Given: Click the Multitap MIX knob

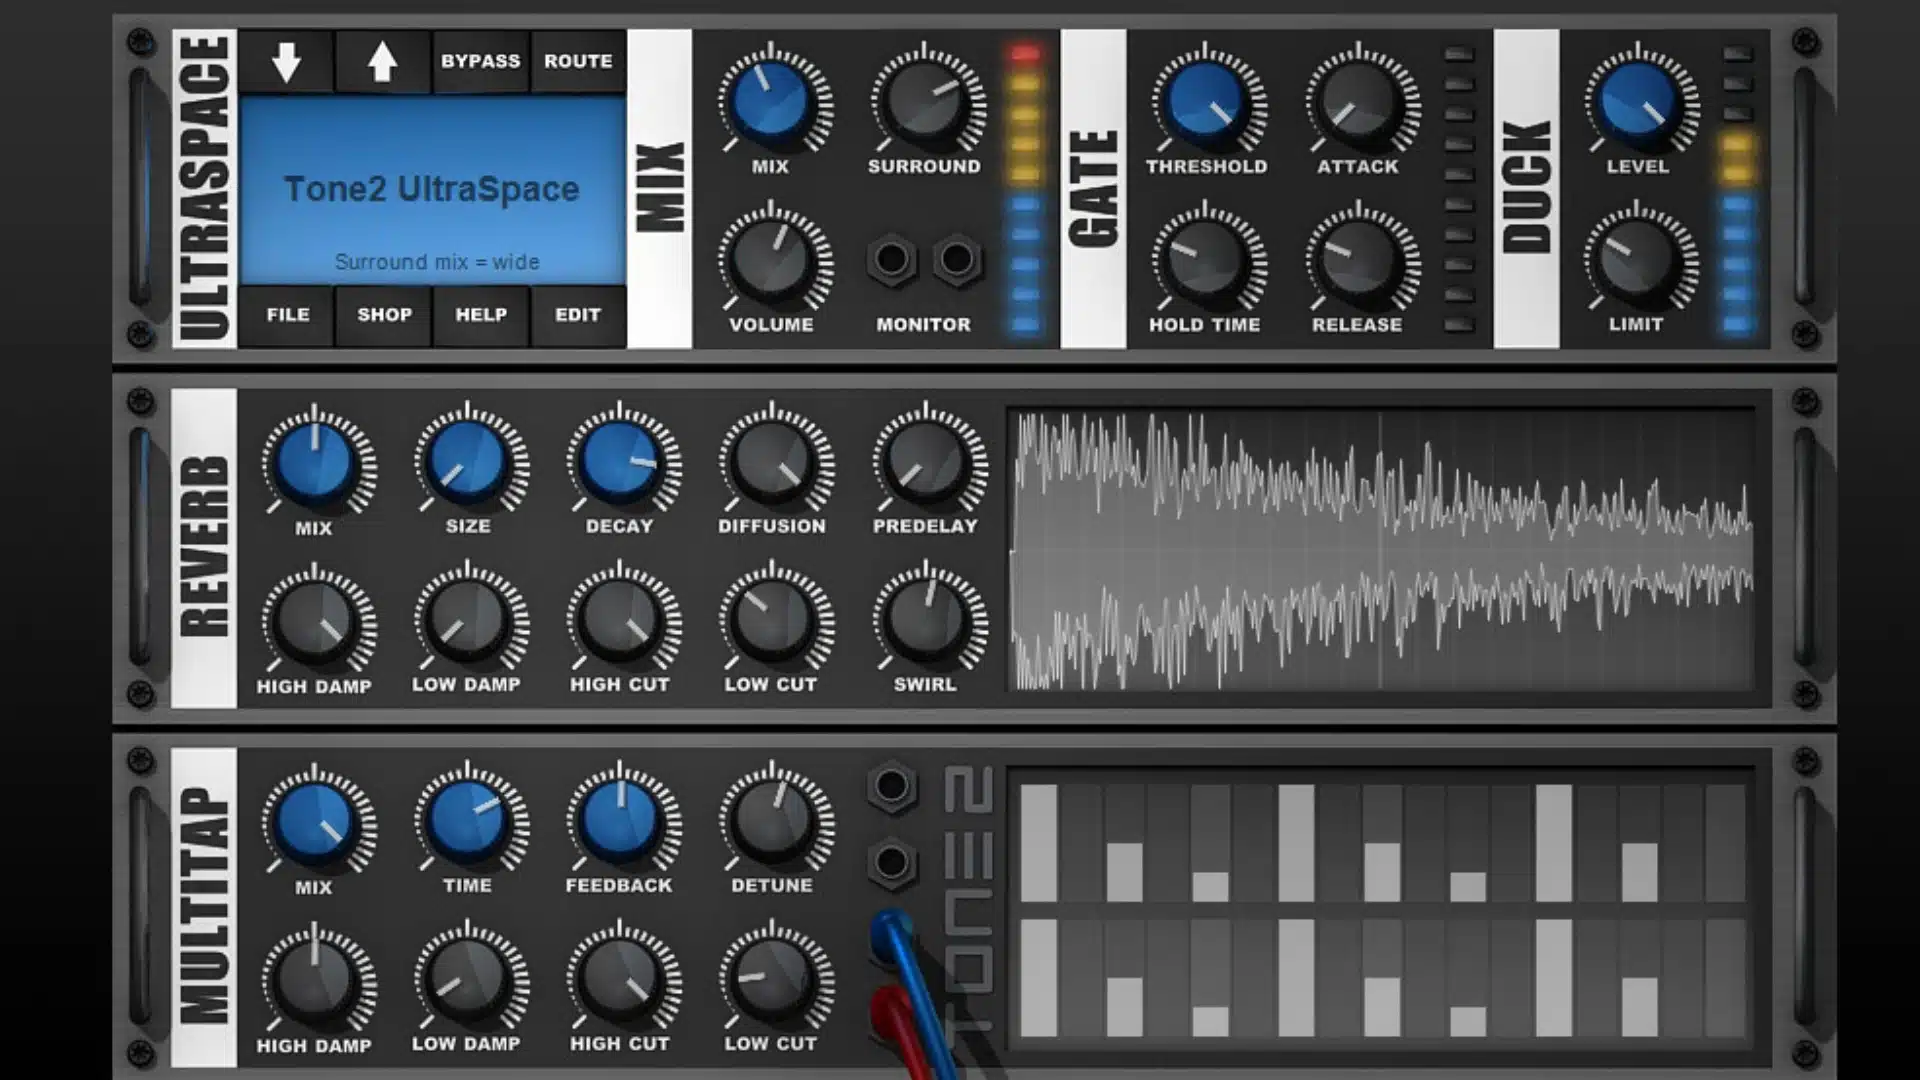Looking at the screenshot, I should 315,821.
